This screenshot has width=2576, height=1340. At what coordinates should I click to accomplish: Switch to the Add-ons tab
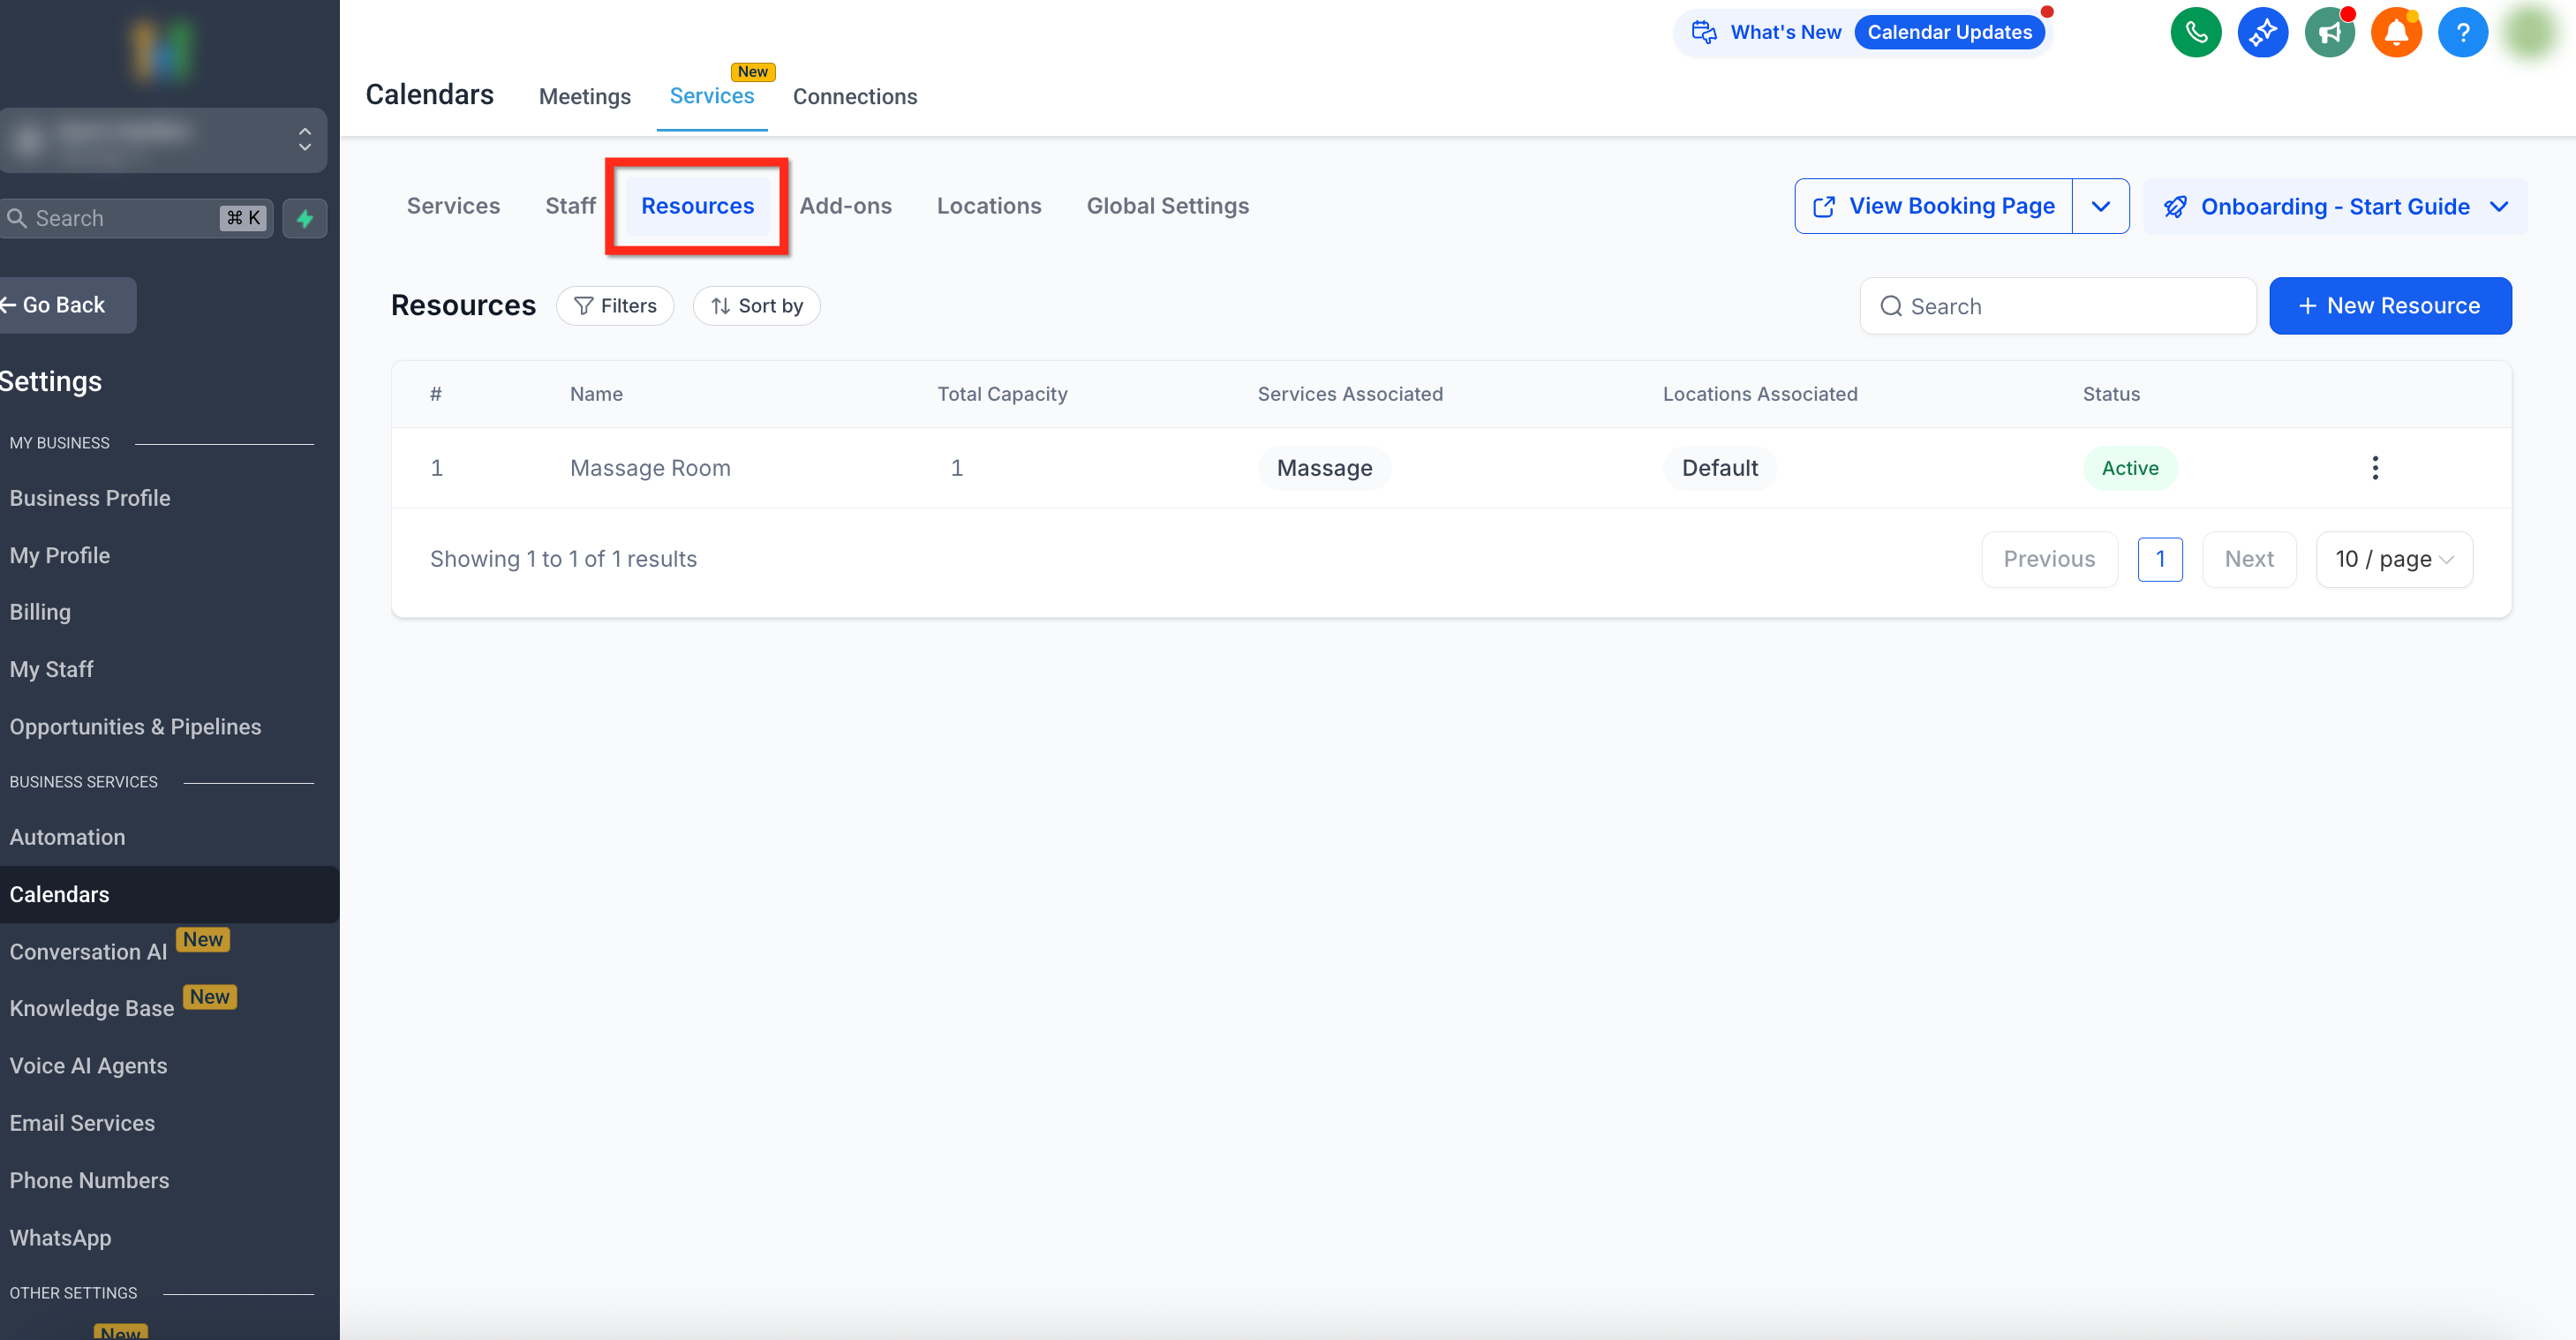point(845,206)
